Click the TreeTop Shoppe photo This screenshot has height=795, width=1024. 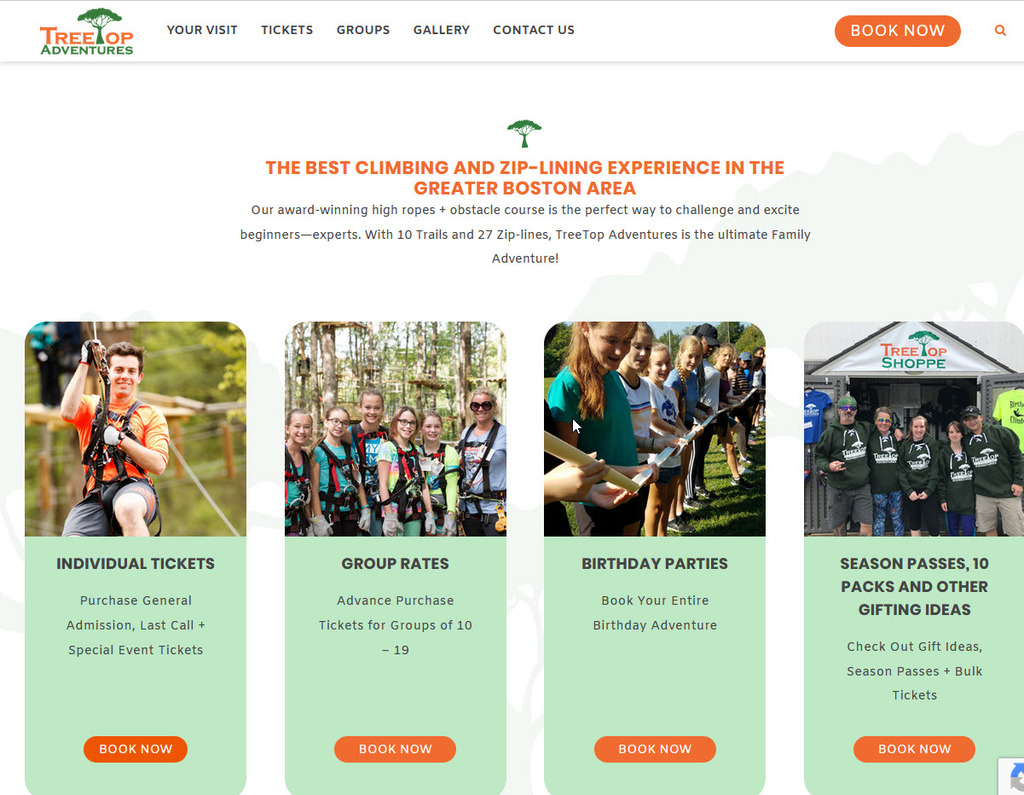(914, 429)
